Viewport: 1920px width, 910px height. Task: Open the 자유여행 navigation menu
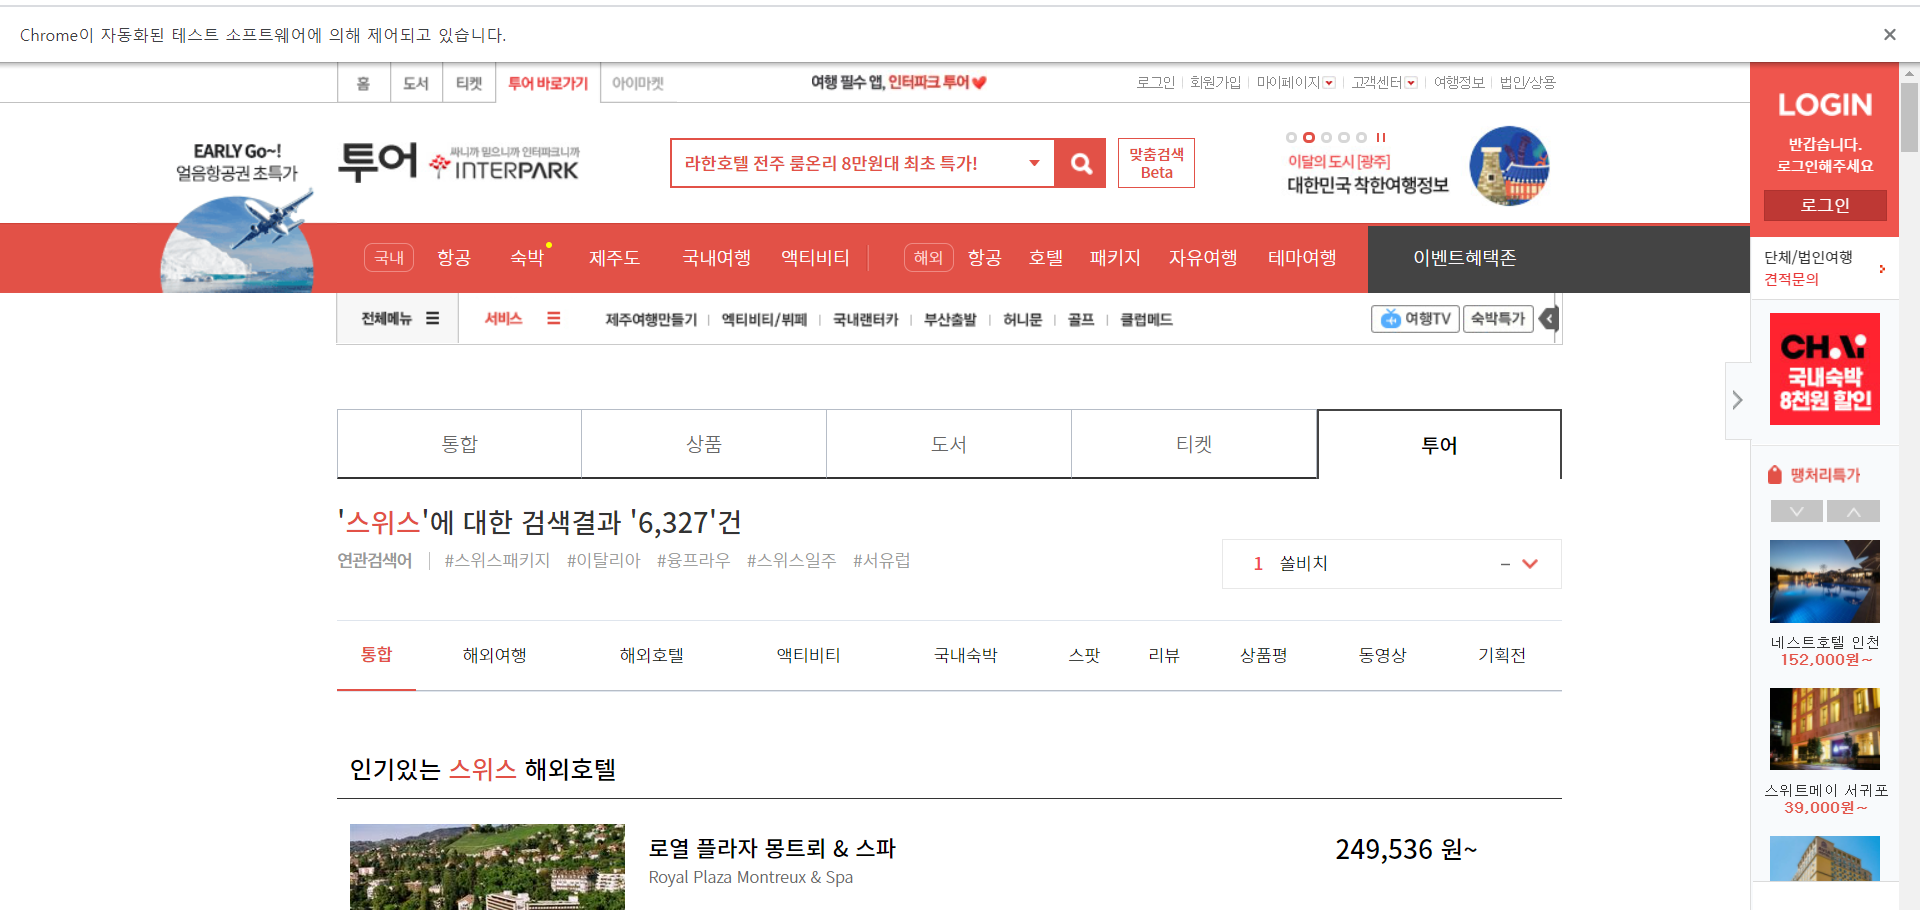click(1203, 258)
